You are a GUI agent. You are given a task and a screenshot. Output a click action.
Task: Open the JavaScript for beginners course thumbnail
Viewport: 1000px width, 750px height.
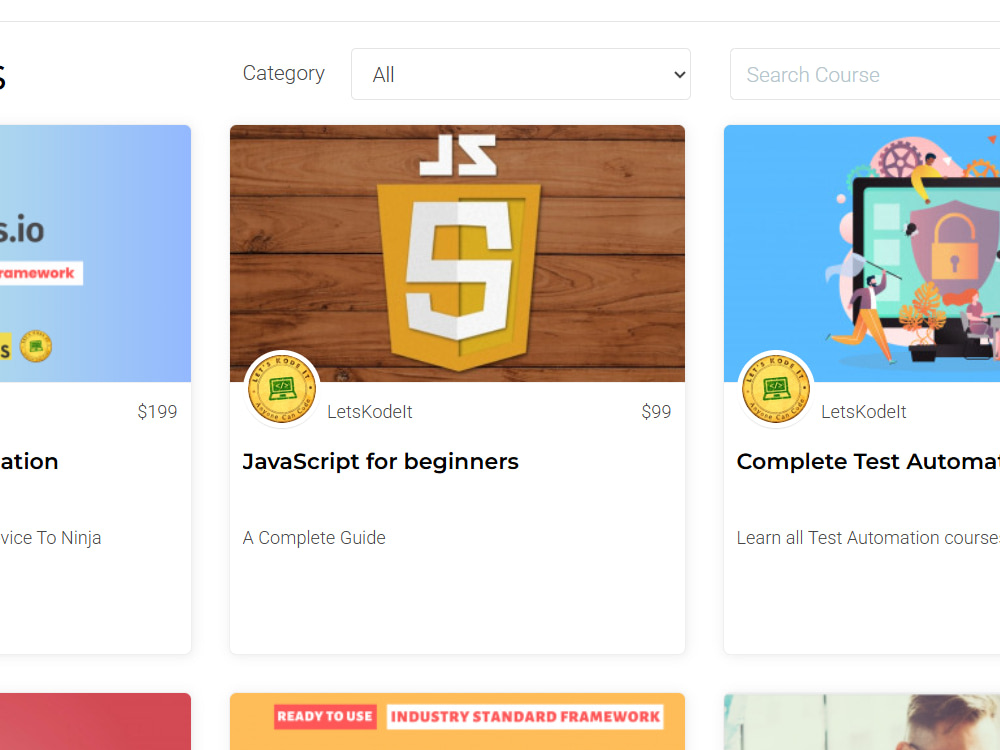[x=457, y=253]
